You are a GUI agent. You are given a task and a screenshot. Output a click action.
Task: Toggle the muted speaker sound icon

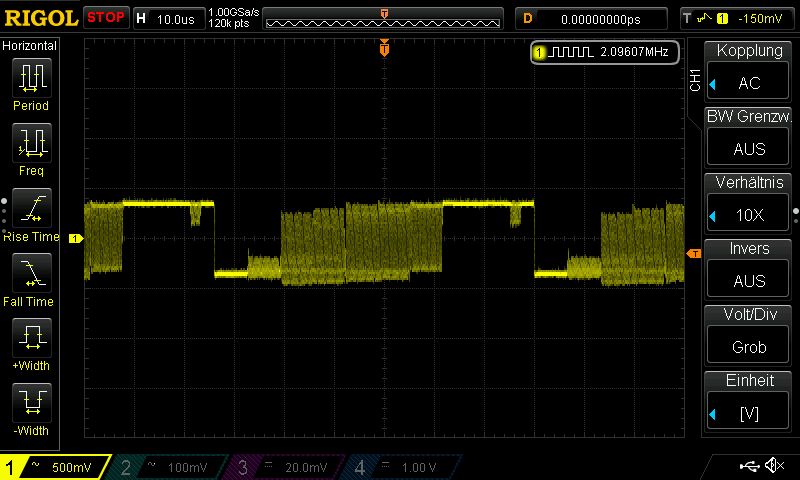(x=773, y=466)
